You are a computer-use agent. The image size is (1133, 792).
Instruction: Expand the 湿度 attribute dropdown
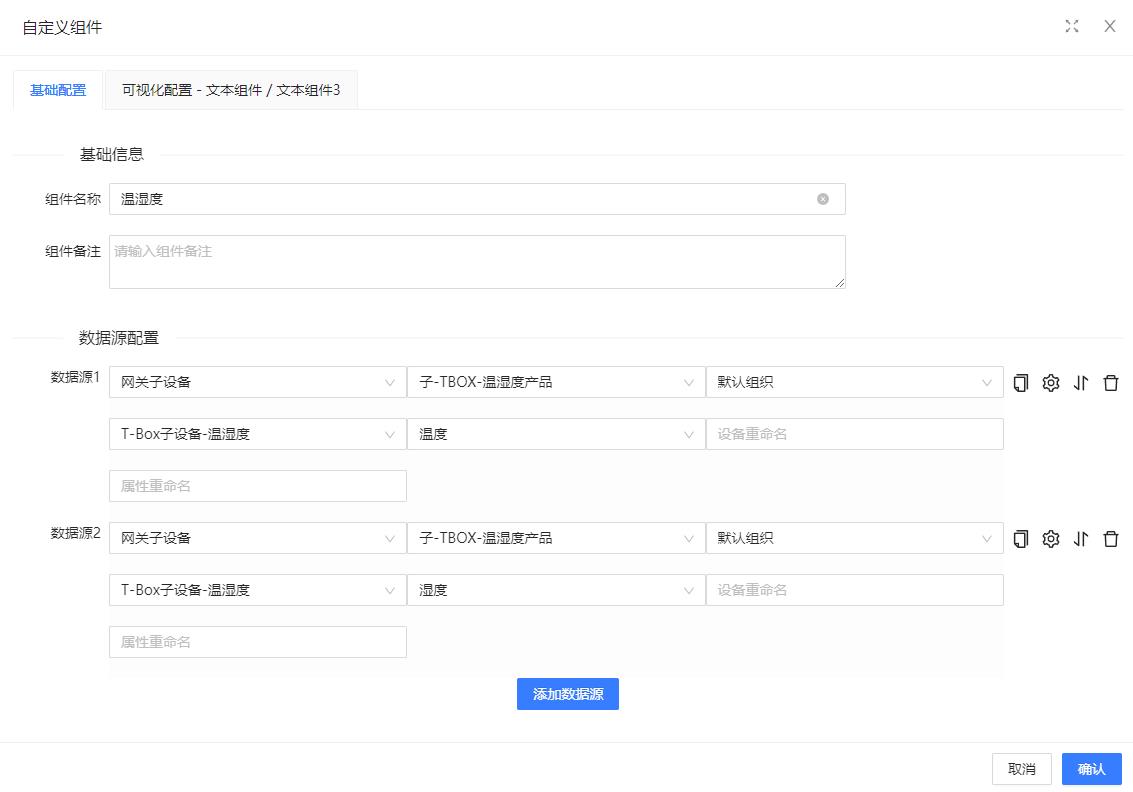click(x=556, y=590)
